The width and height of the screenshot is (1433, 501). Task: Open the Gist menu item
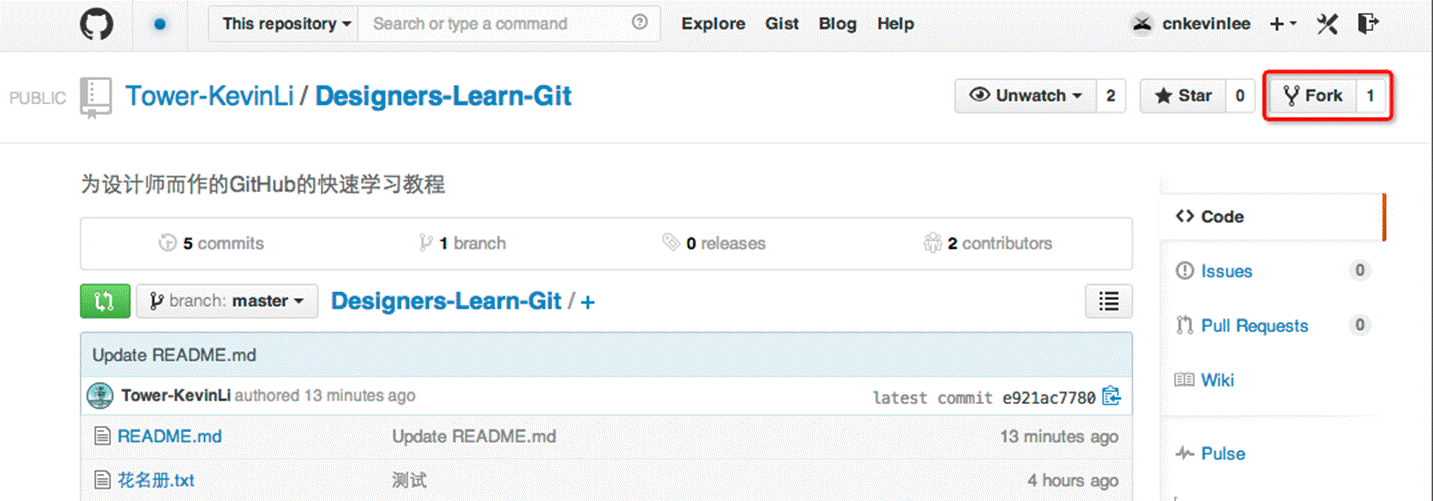click(x=782, y=24)
